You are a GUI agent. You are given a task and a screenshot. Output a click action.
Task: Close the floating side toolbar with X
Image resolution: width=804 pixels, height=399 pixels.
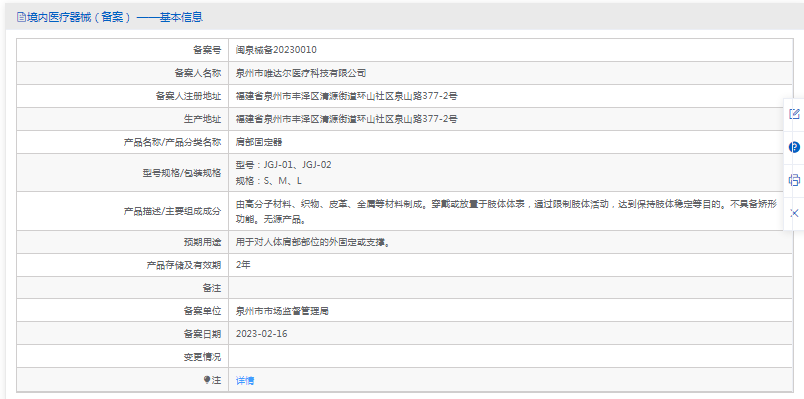tap(794, 213)
